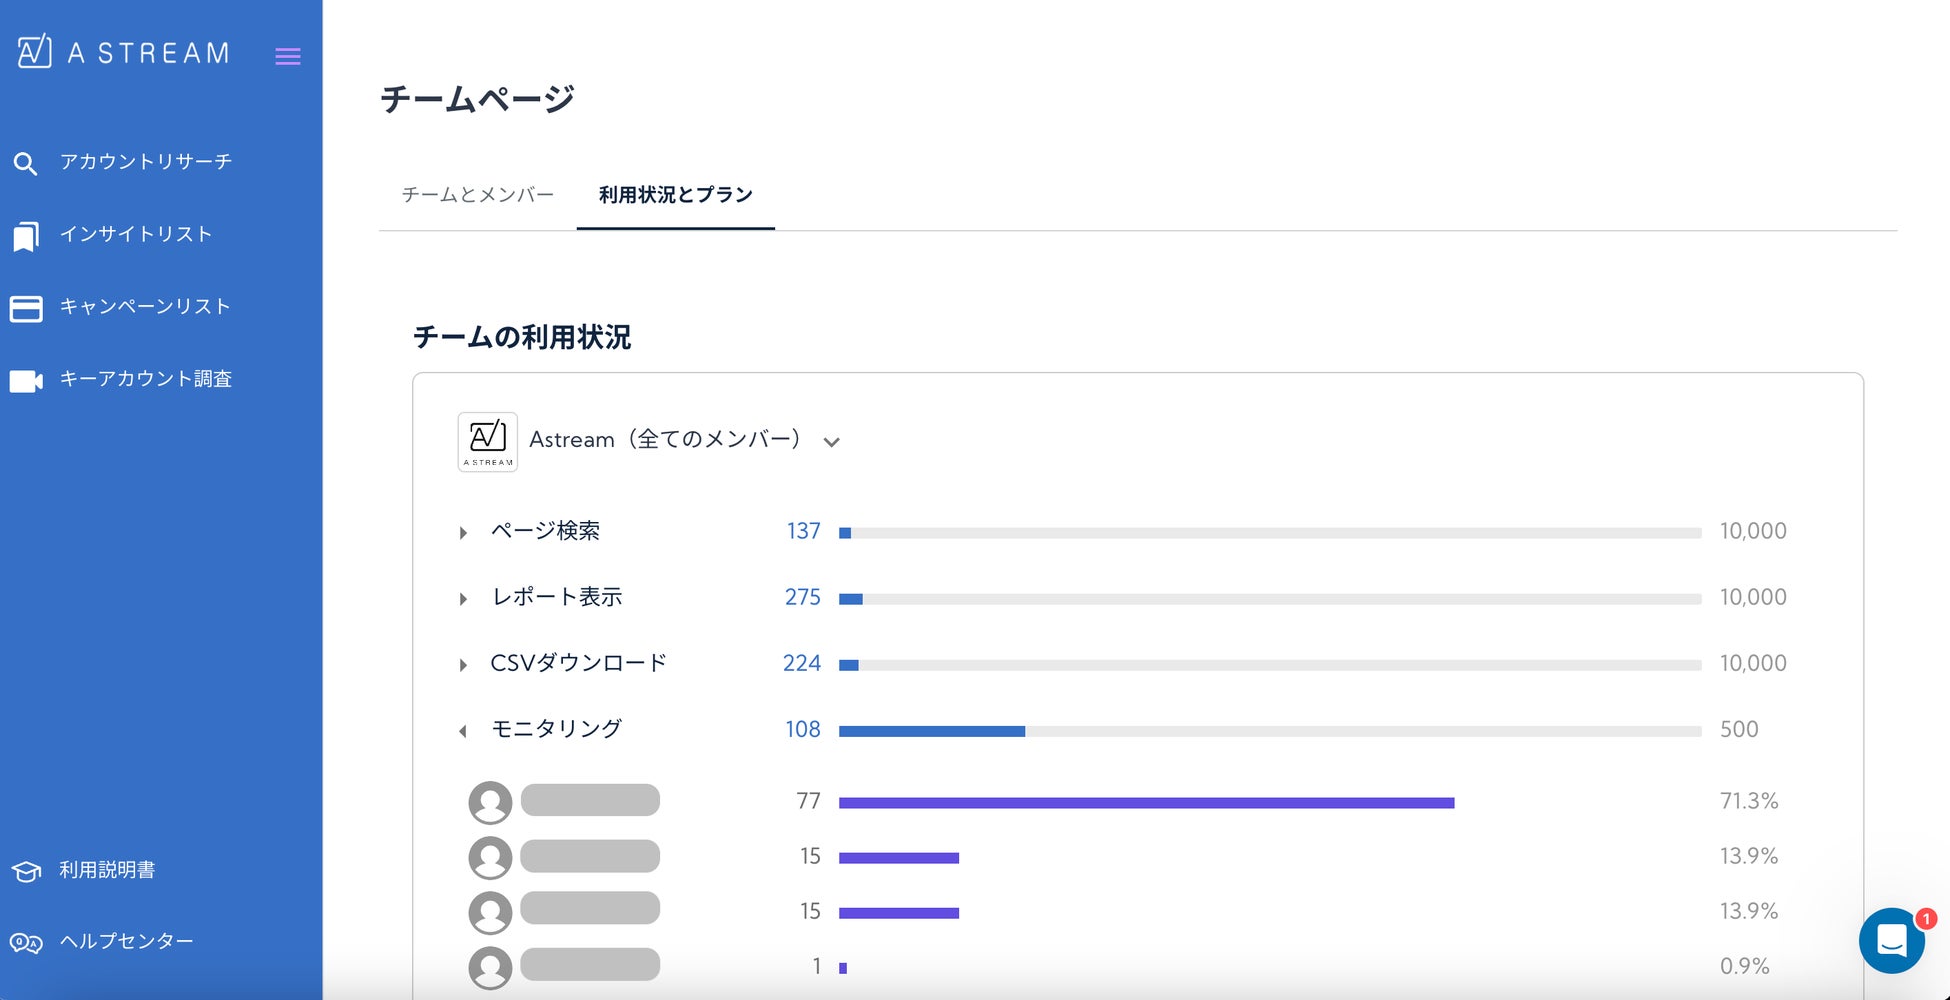The width and height of the screenshot is (1950, 1000).
Task: Click the ページ検索 count 137
Action: coord(803,531)
